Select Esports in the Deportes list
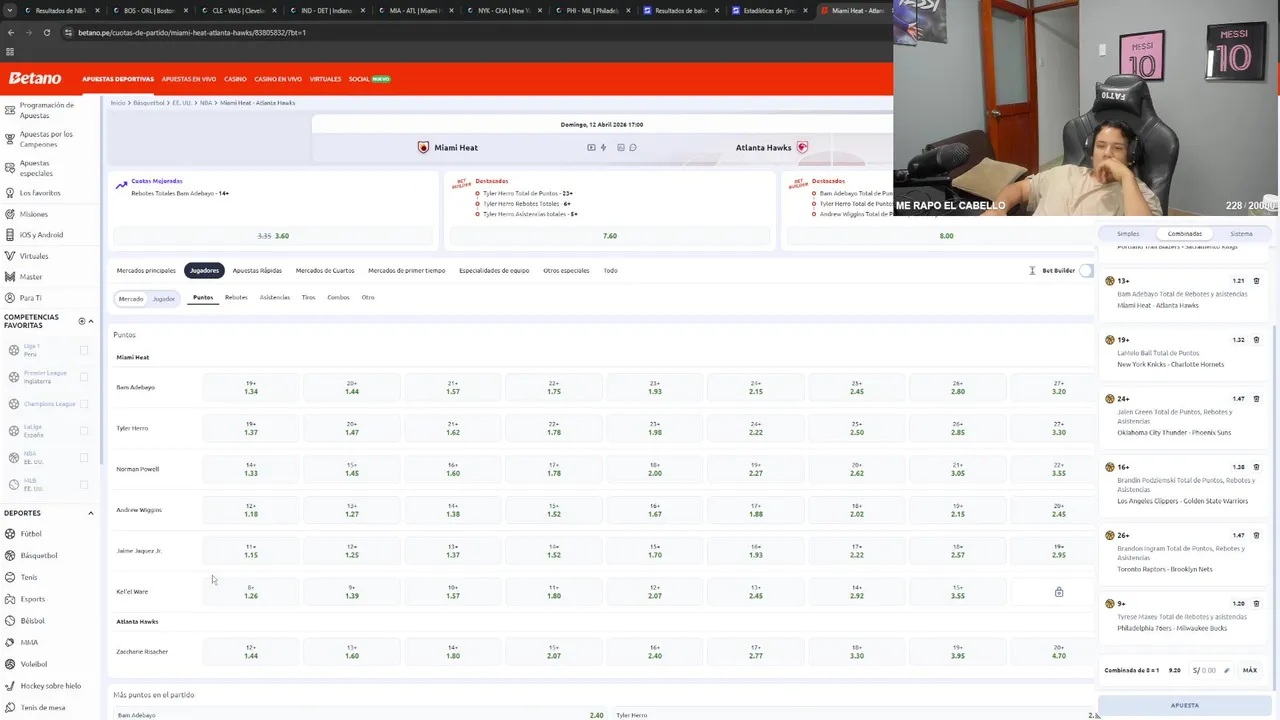The width and height of the screenshot is (1280, 720). point(32,599)
